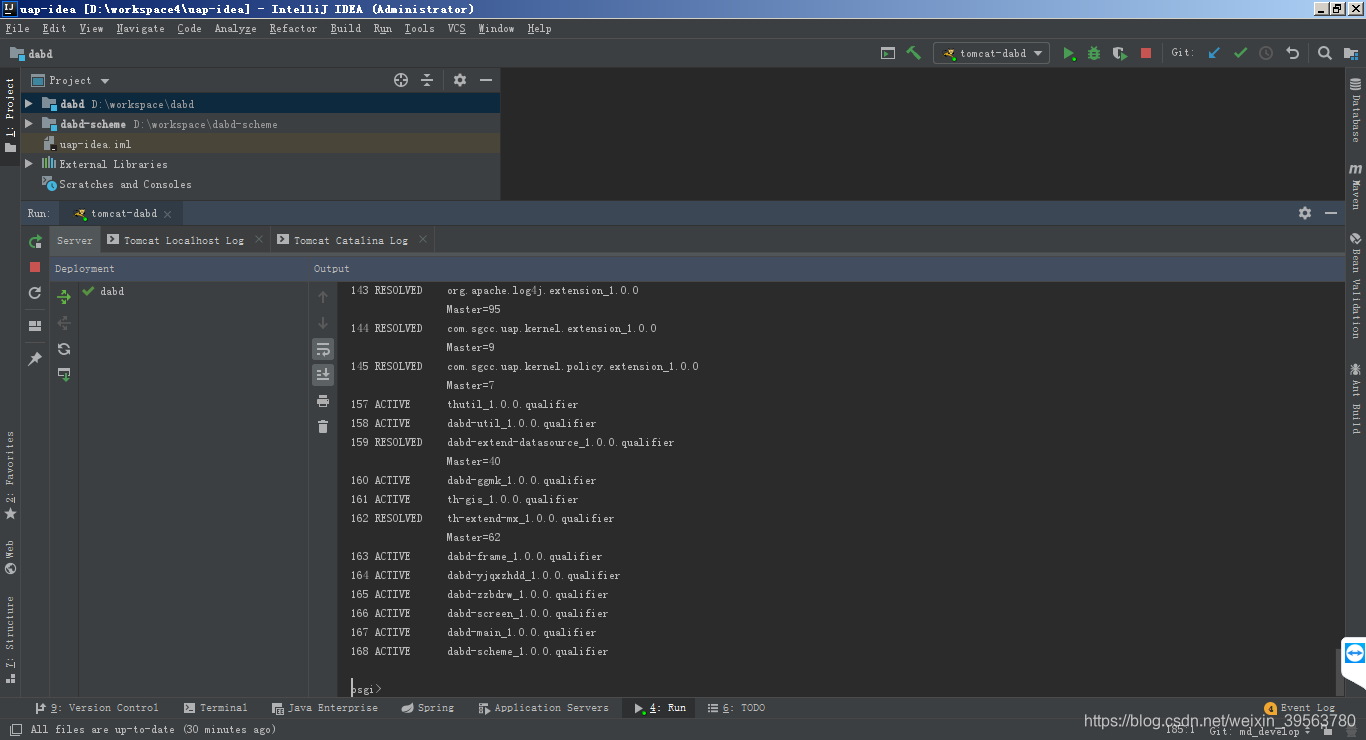Close the Tomcat Localhost Log tab
This screenshot has width=1366, height=740.
(258, 240)
